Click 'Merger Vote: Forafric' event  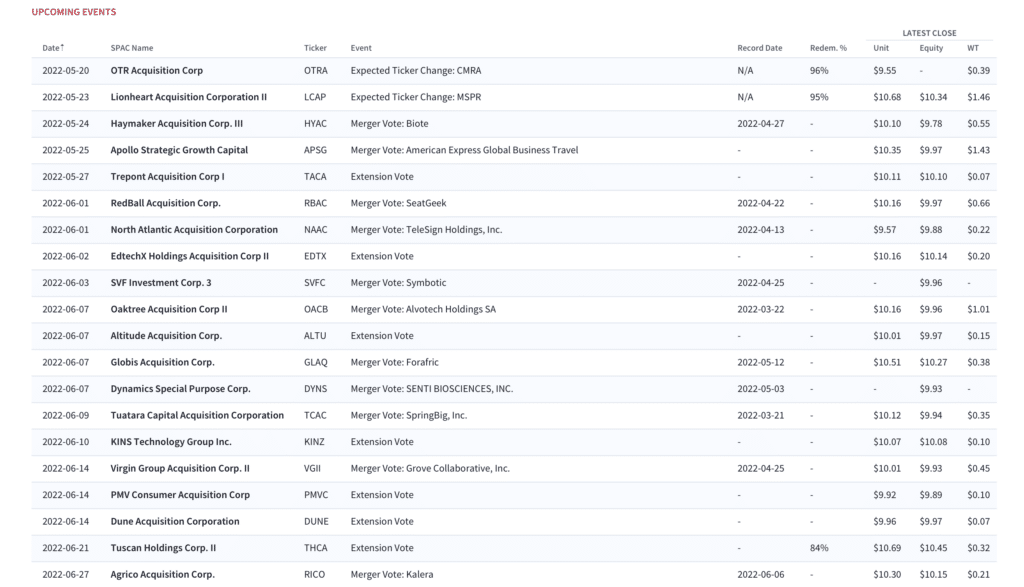(394, 362)
